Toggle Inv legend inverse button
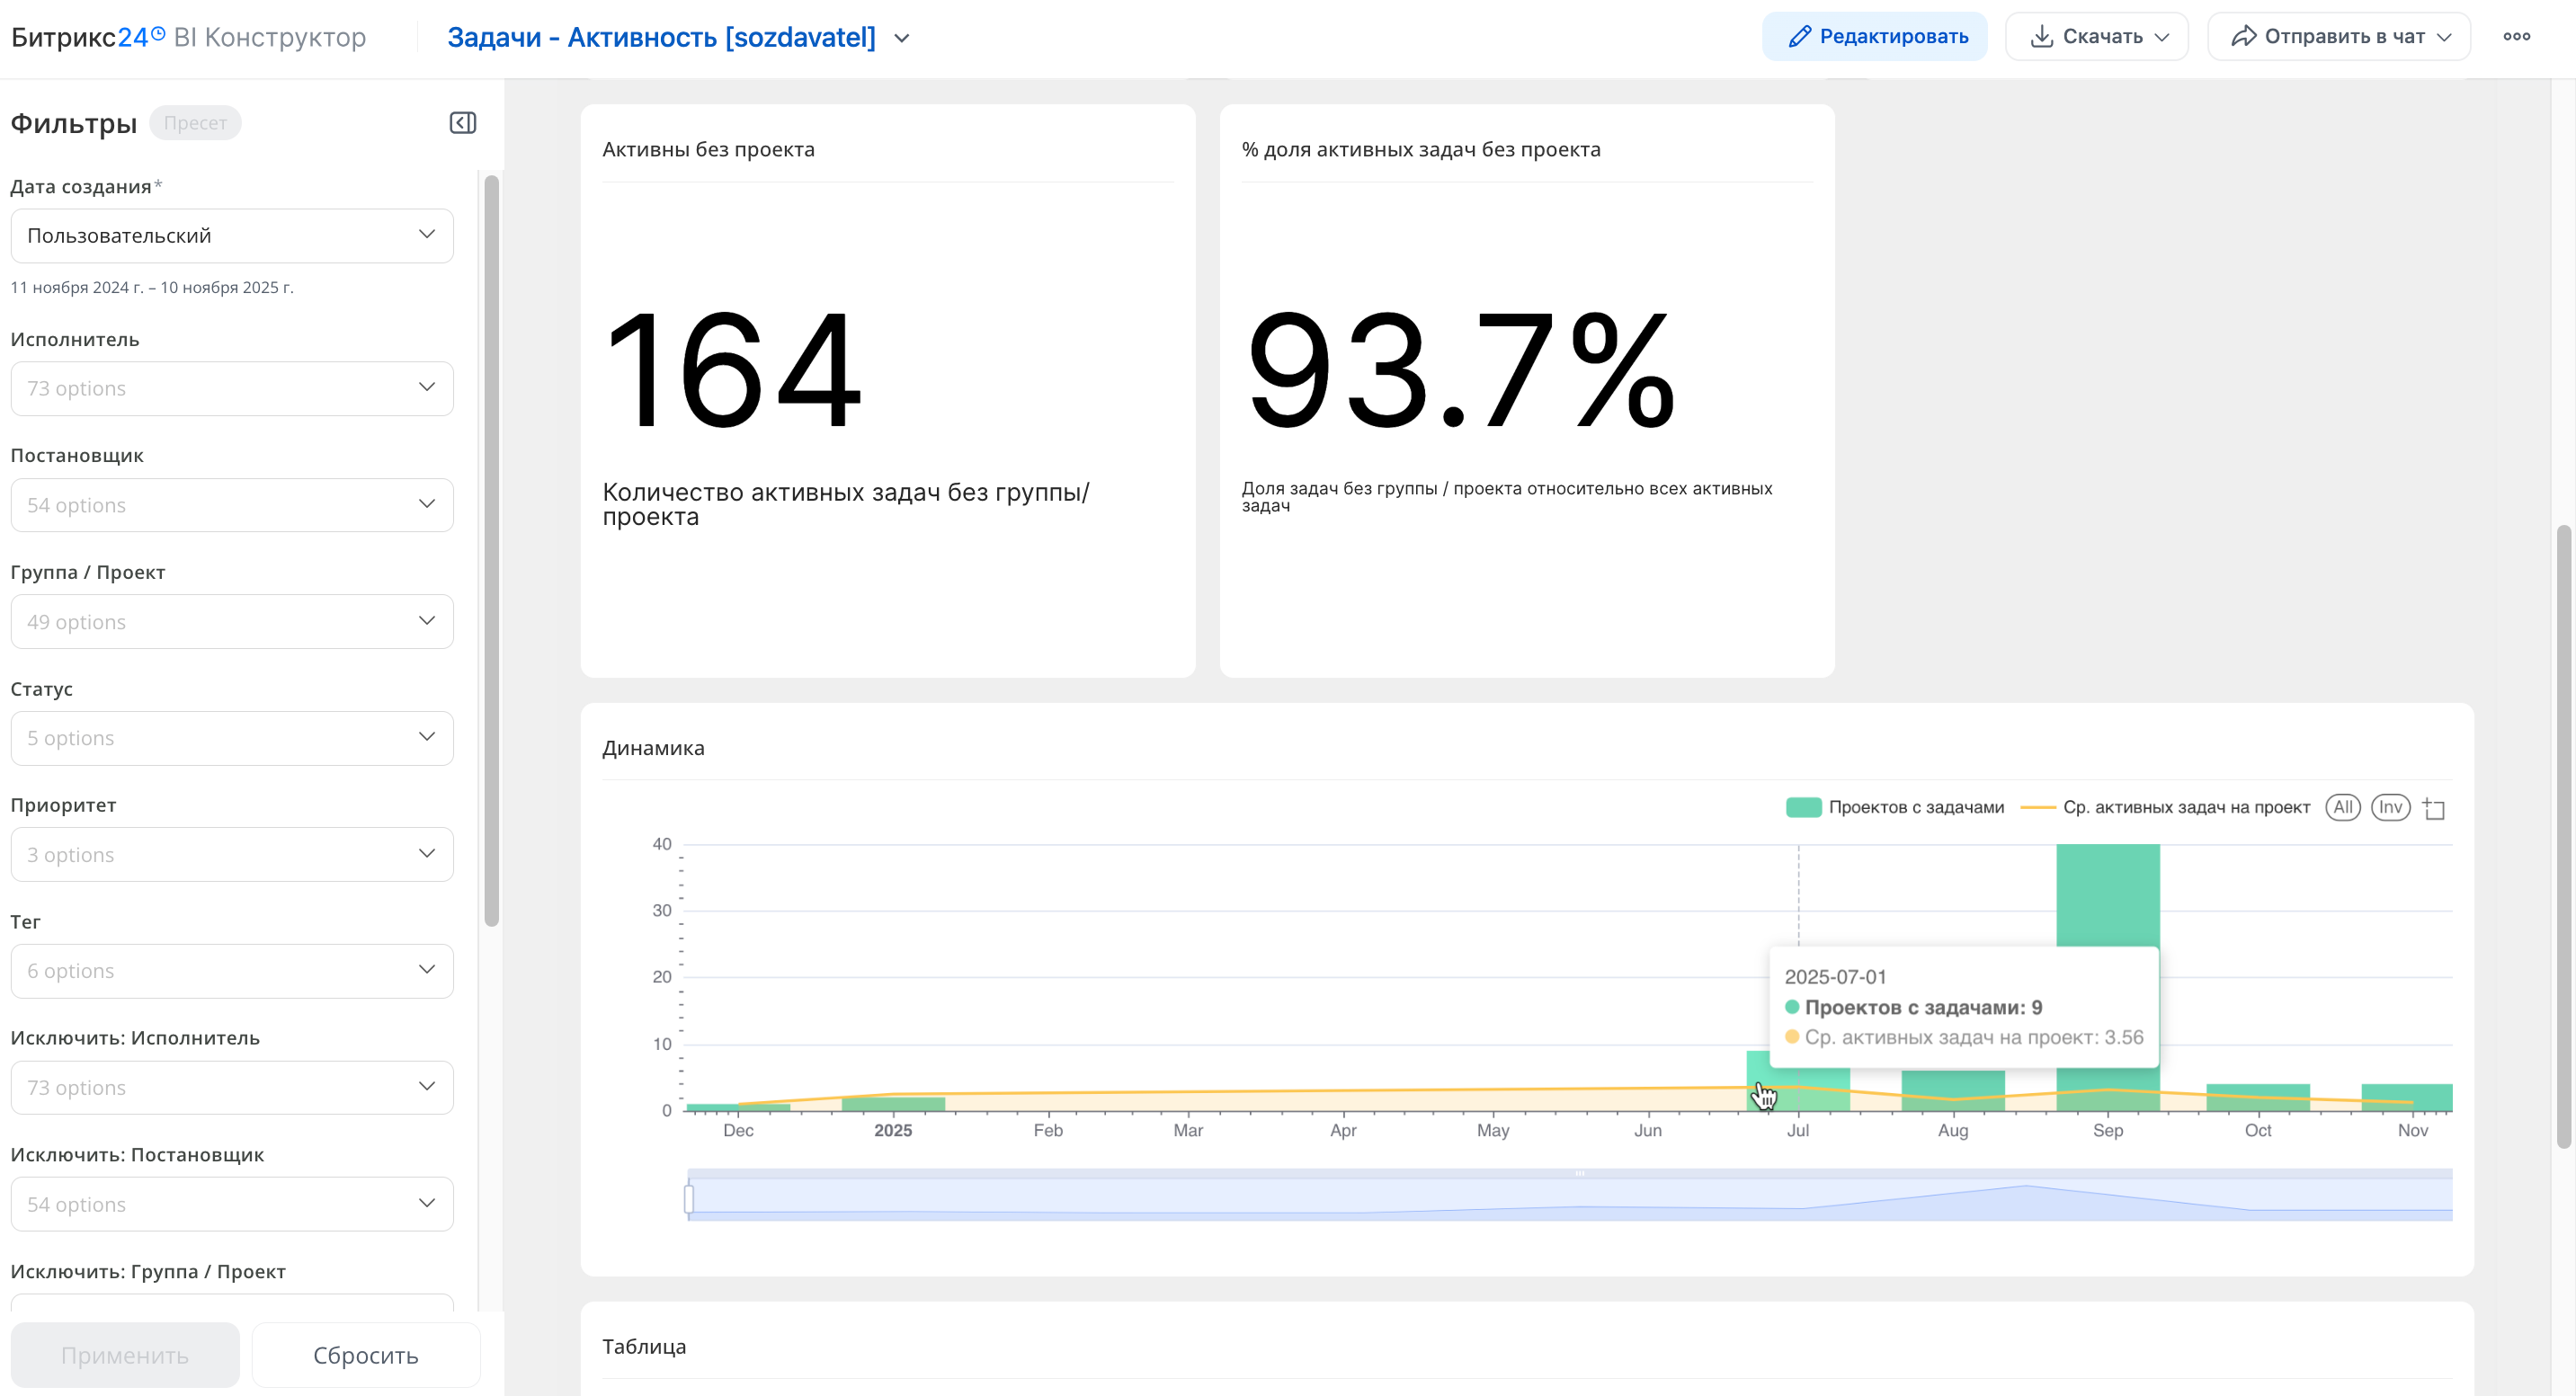Viewport: 2576px width, 1396px height. [2389, 807]
